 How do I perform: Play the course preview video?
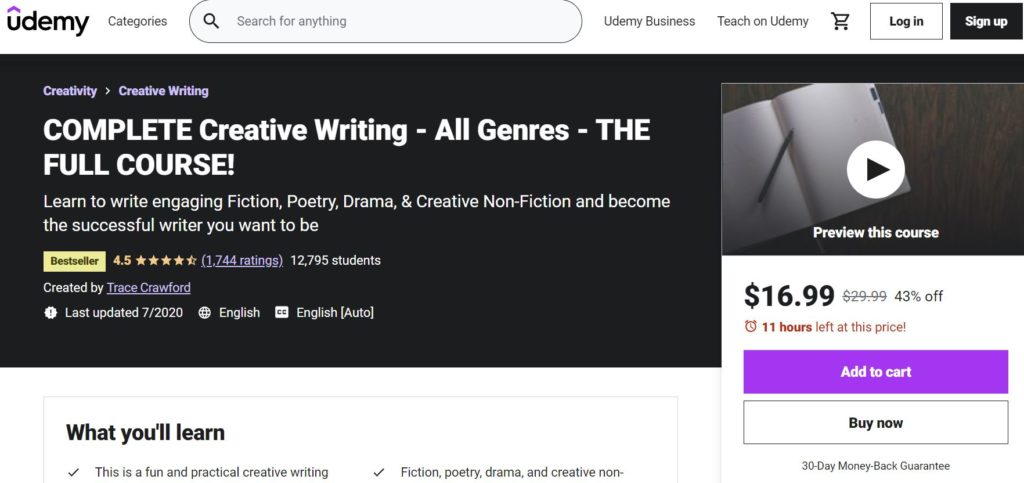click(x=875, y=169)
